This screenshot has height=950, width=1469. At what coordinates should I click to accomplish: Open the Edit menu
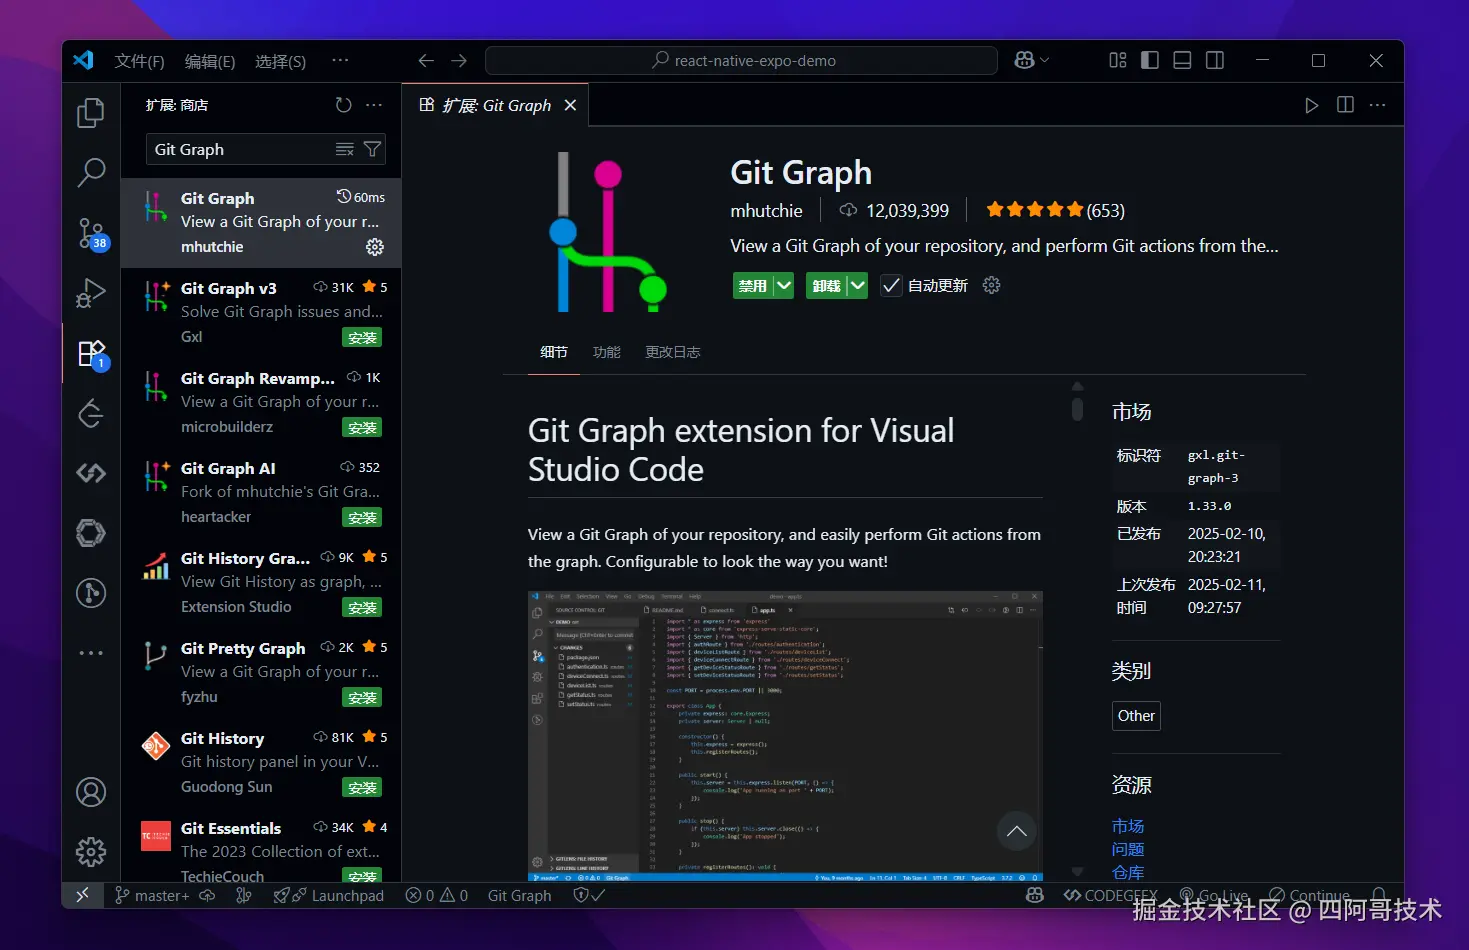pos(210,61)
